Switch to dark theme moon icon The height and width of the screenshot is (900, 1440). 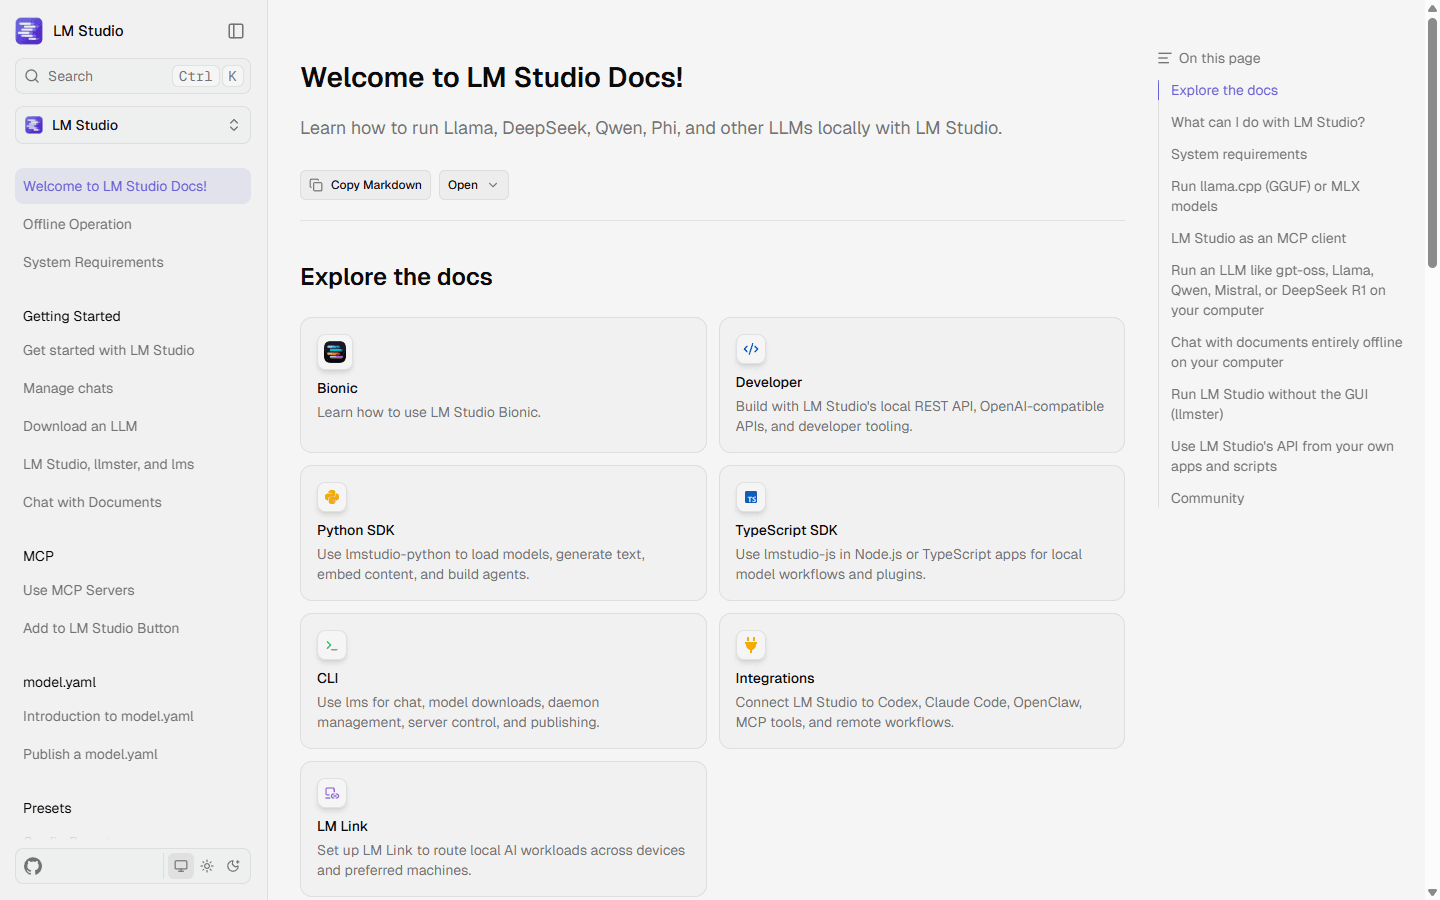click(233, 866)
